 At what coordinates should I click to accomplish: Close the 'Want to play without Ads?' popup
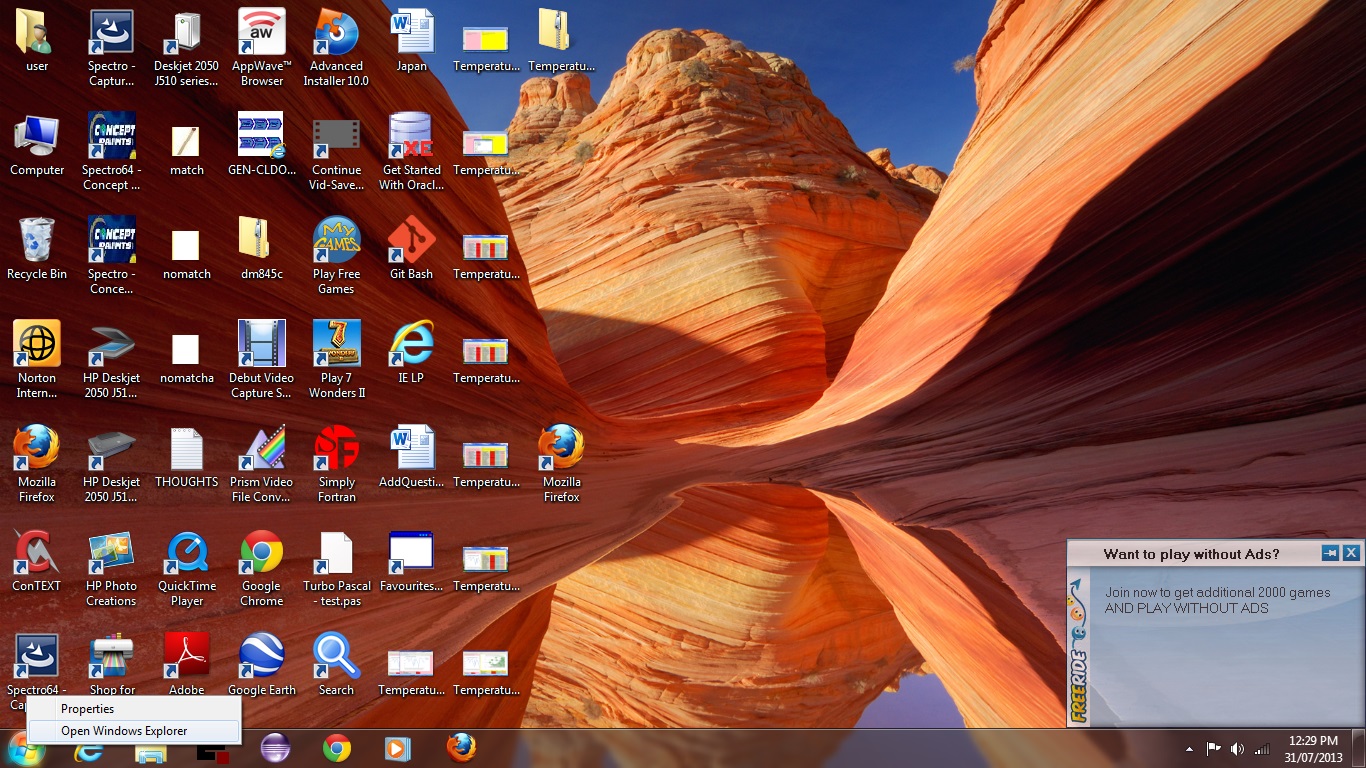[1351, 553]
